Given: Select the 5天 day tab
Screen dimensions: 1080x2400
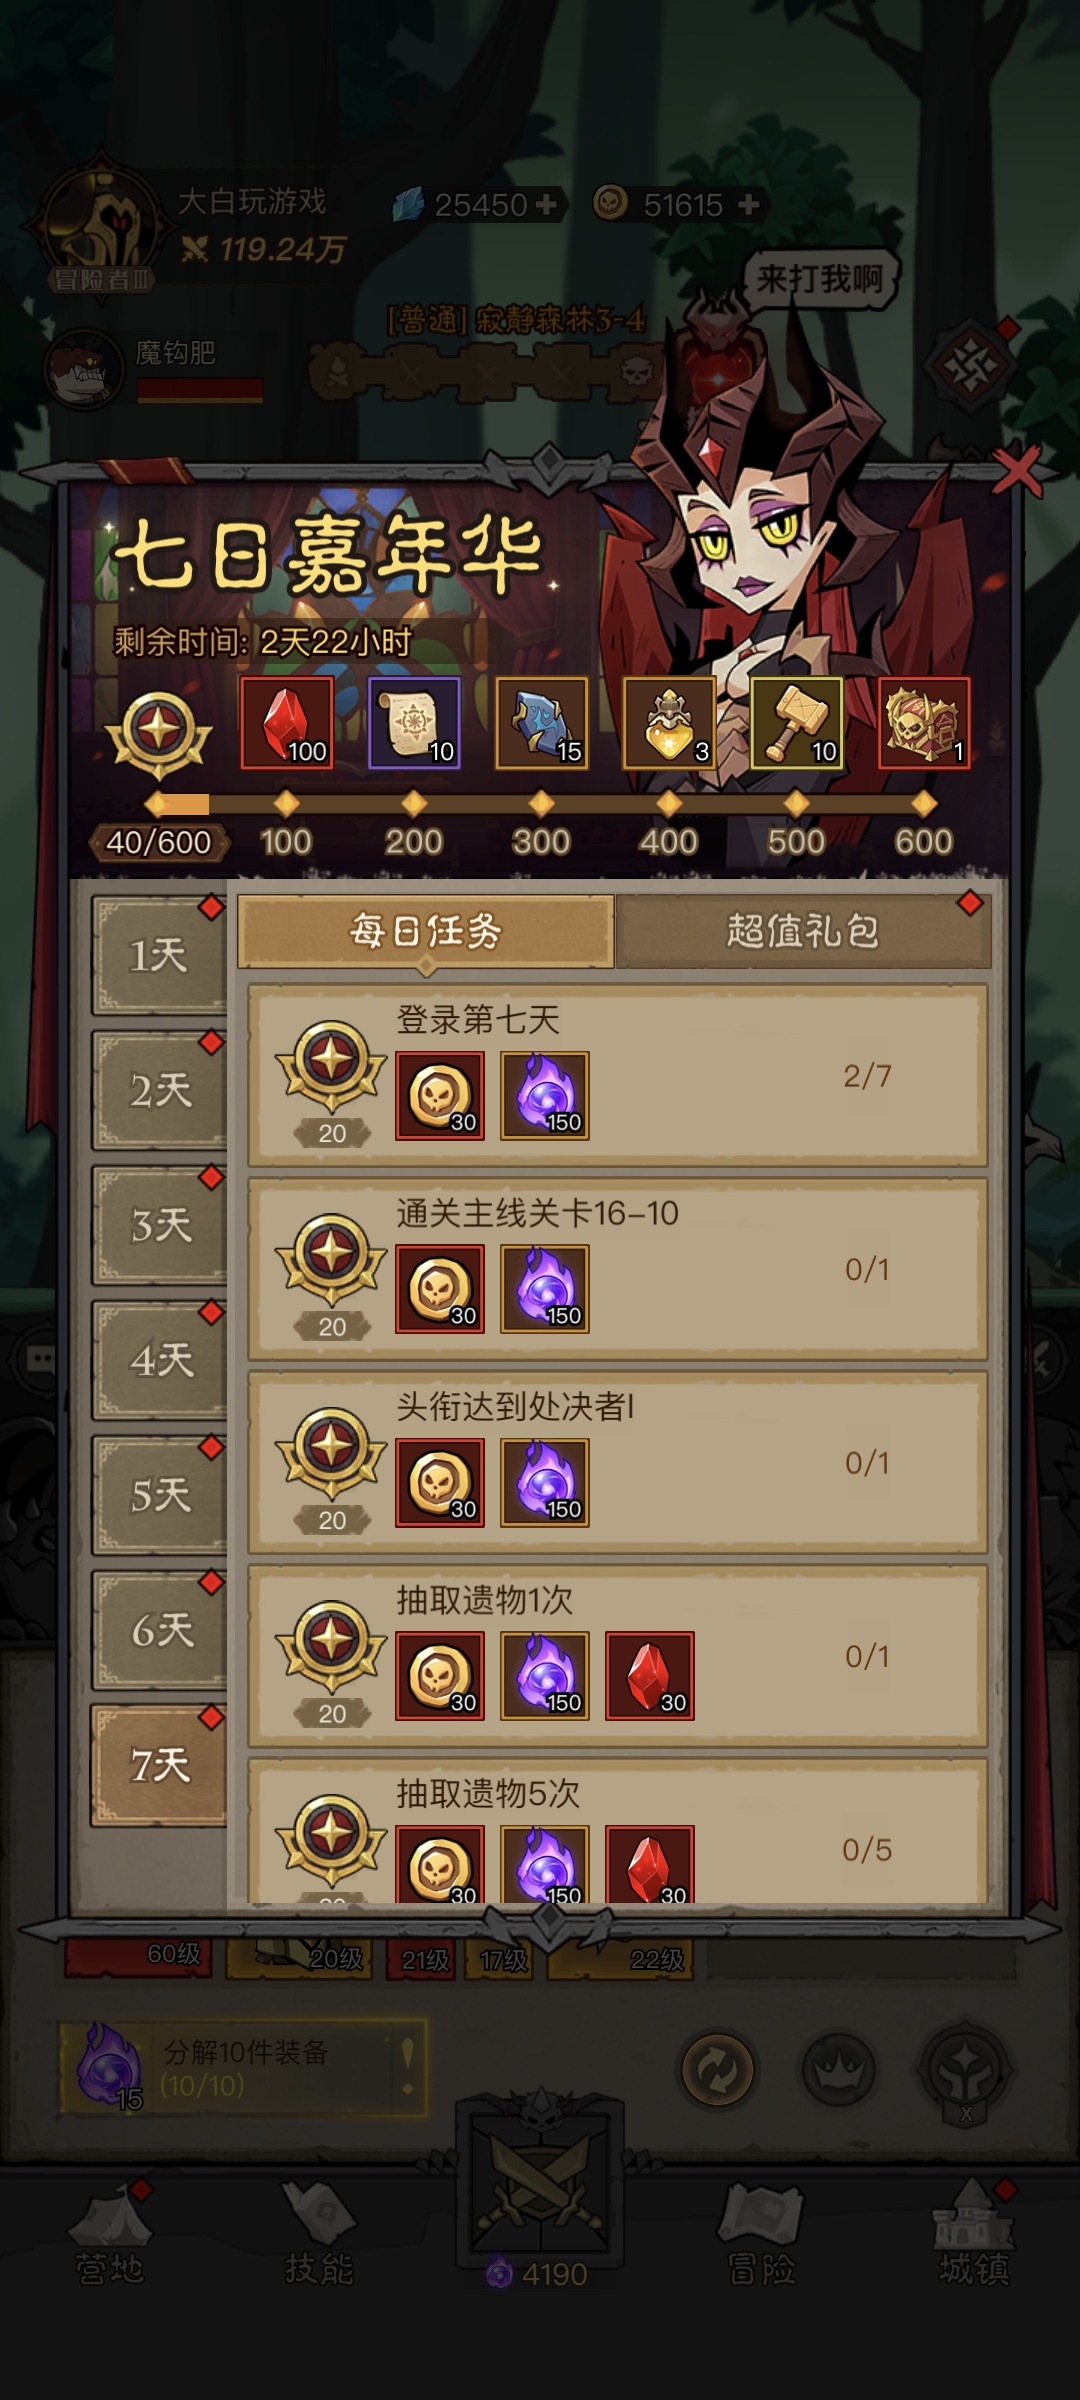Looking at the screenshot, I should (159, 1496).
